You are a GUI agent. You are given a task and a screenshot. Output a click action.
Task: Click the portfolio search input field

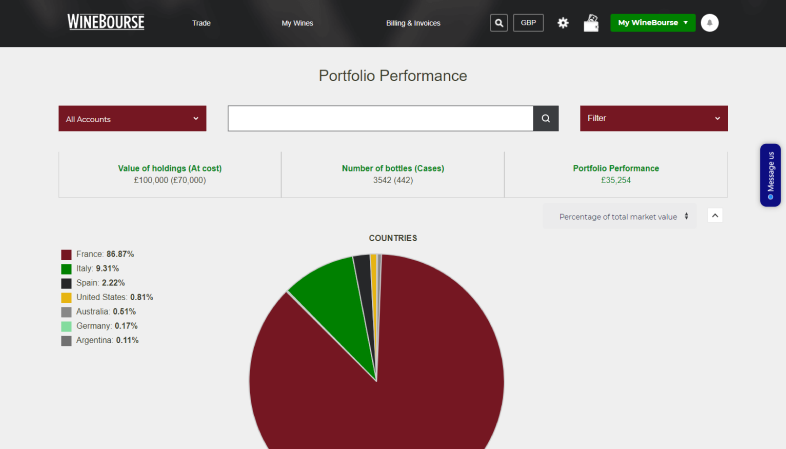click(380, 118)
